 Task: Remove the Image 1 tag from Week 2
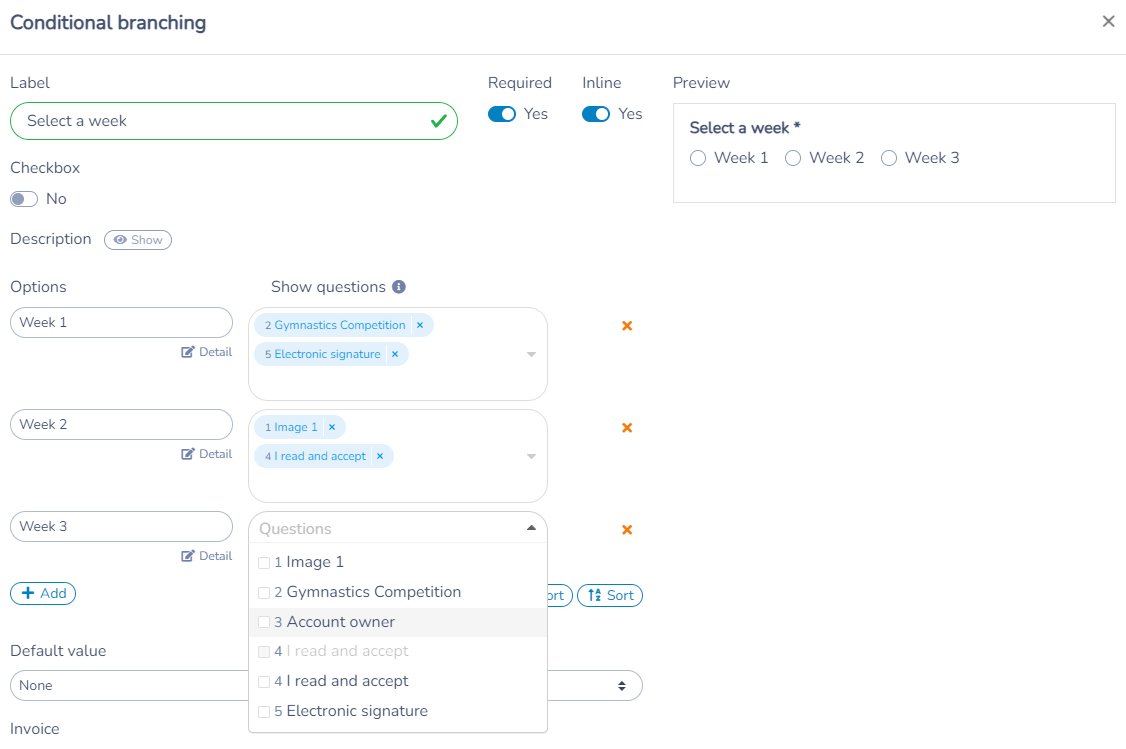coord(332,427)
